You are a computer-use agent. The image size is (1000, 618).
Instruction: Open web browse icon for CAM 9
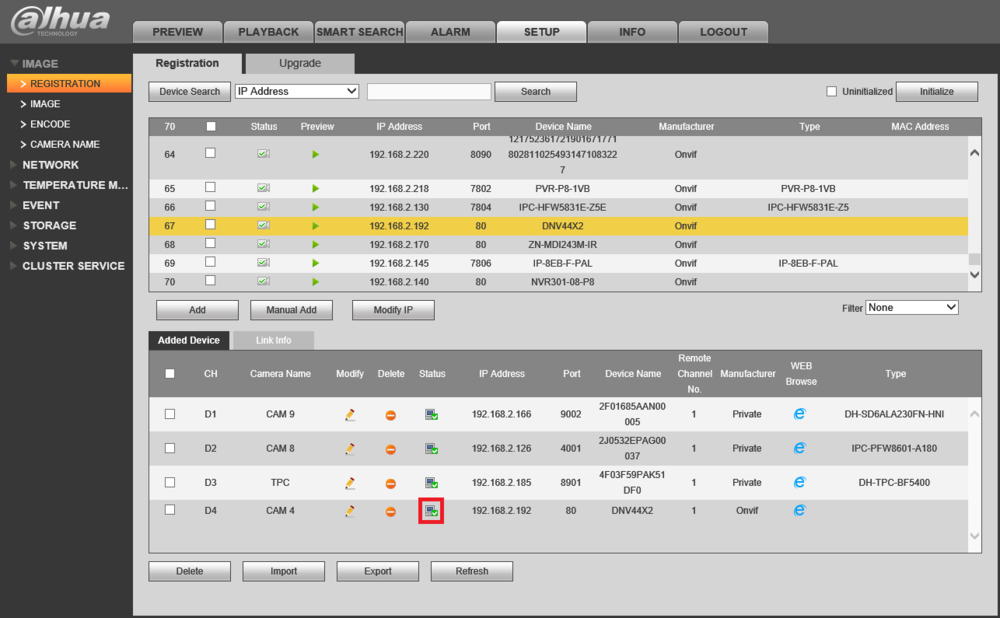[x=800, y=414]
